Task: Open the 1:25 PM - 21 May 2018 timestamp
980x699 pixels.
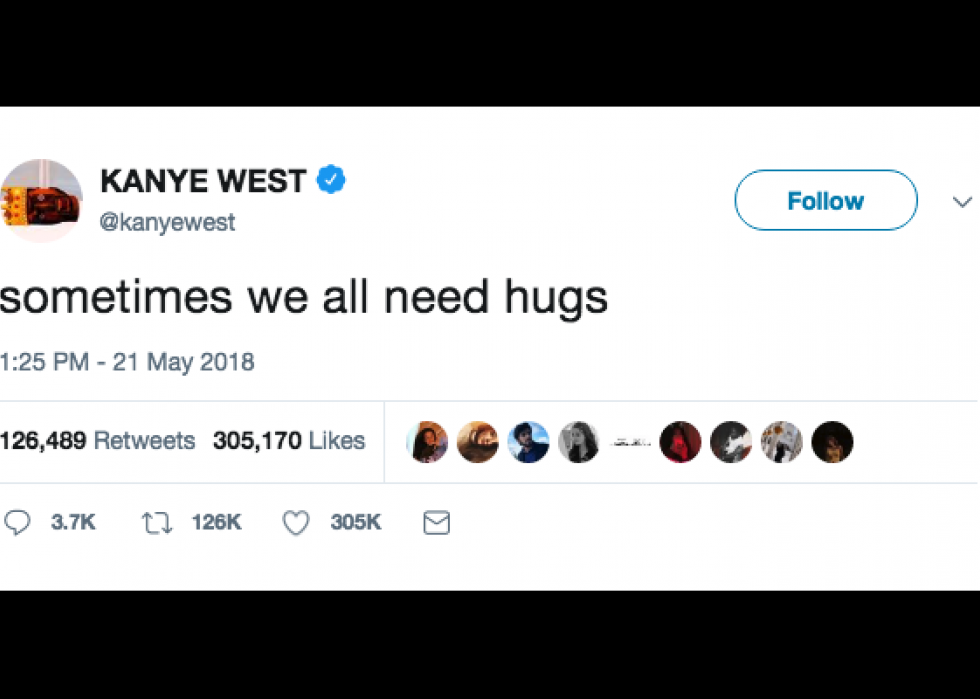Action: click(x=127, y=362)
